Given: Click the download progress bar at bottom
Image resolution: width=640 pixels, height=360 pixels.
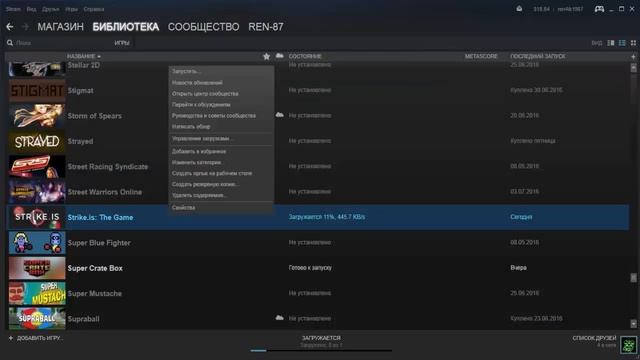Looking at the screenshot, I should click(321, 350).
